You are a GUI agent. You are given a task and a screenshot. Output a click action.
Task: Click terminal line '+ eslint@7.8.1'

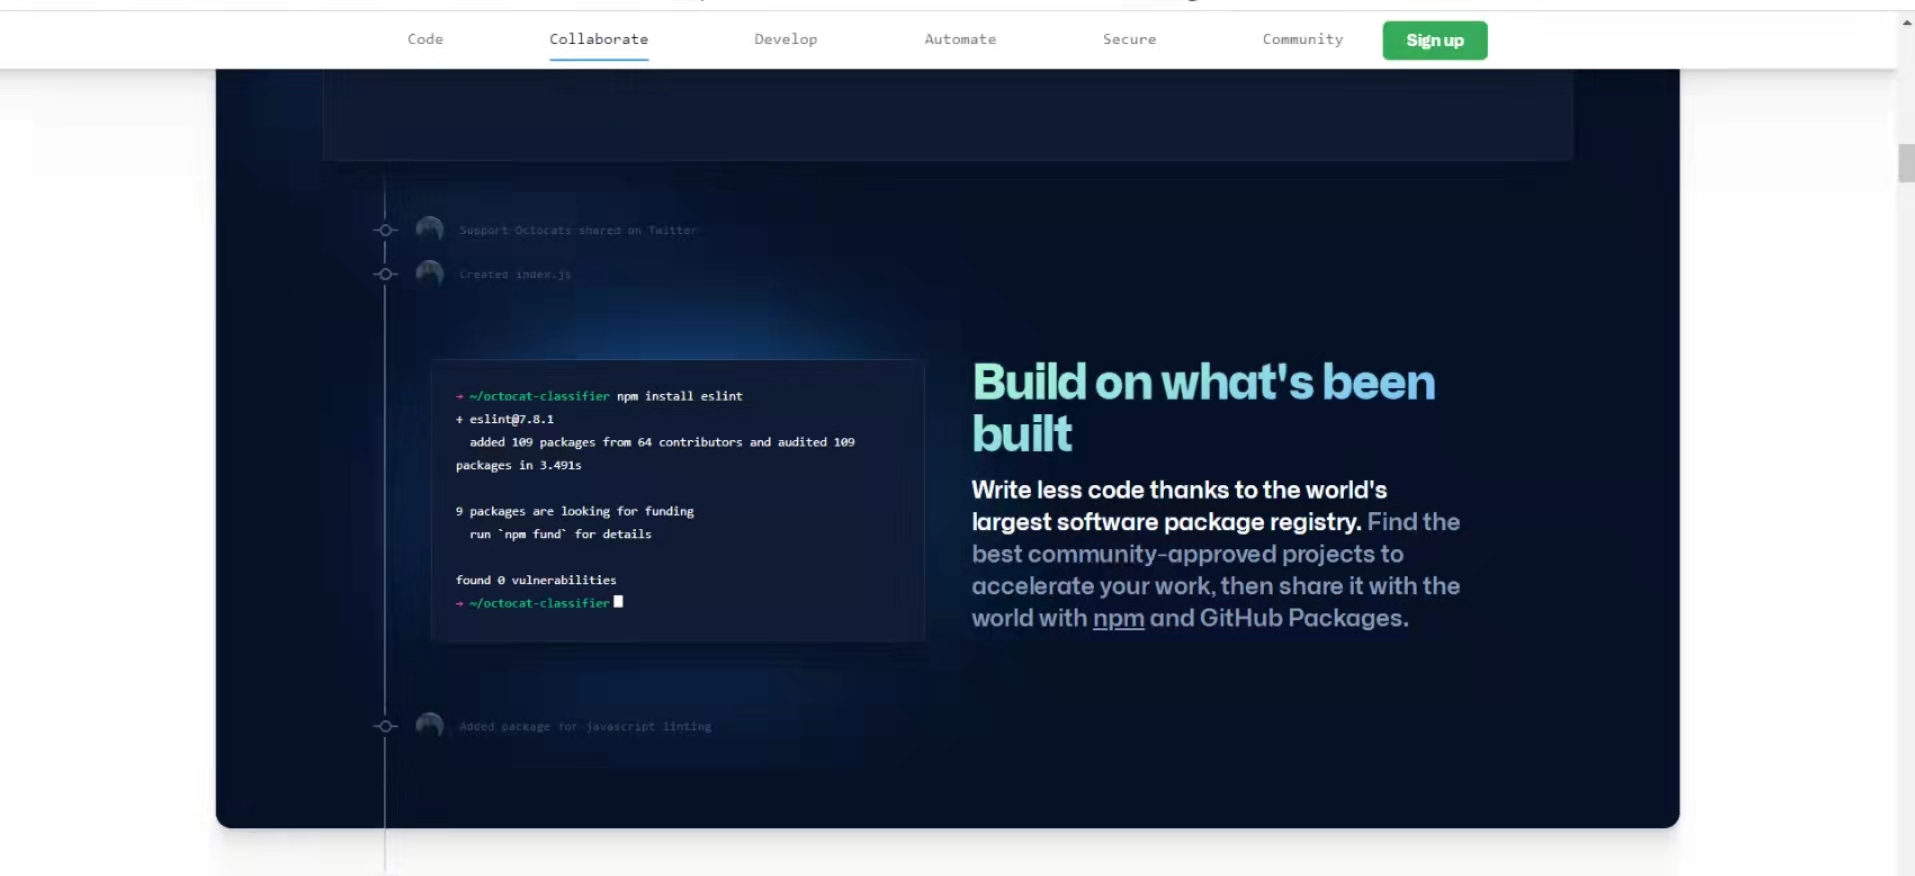coord(505,419)
